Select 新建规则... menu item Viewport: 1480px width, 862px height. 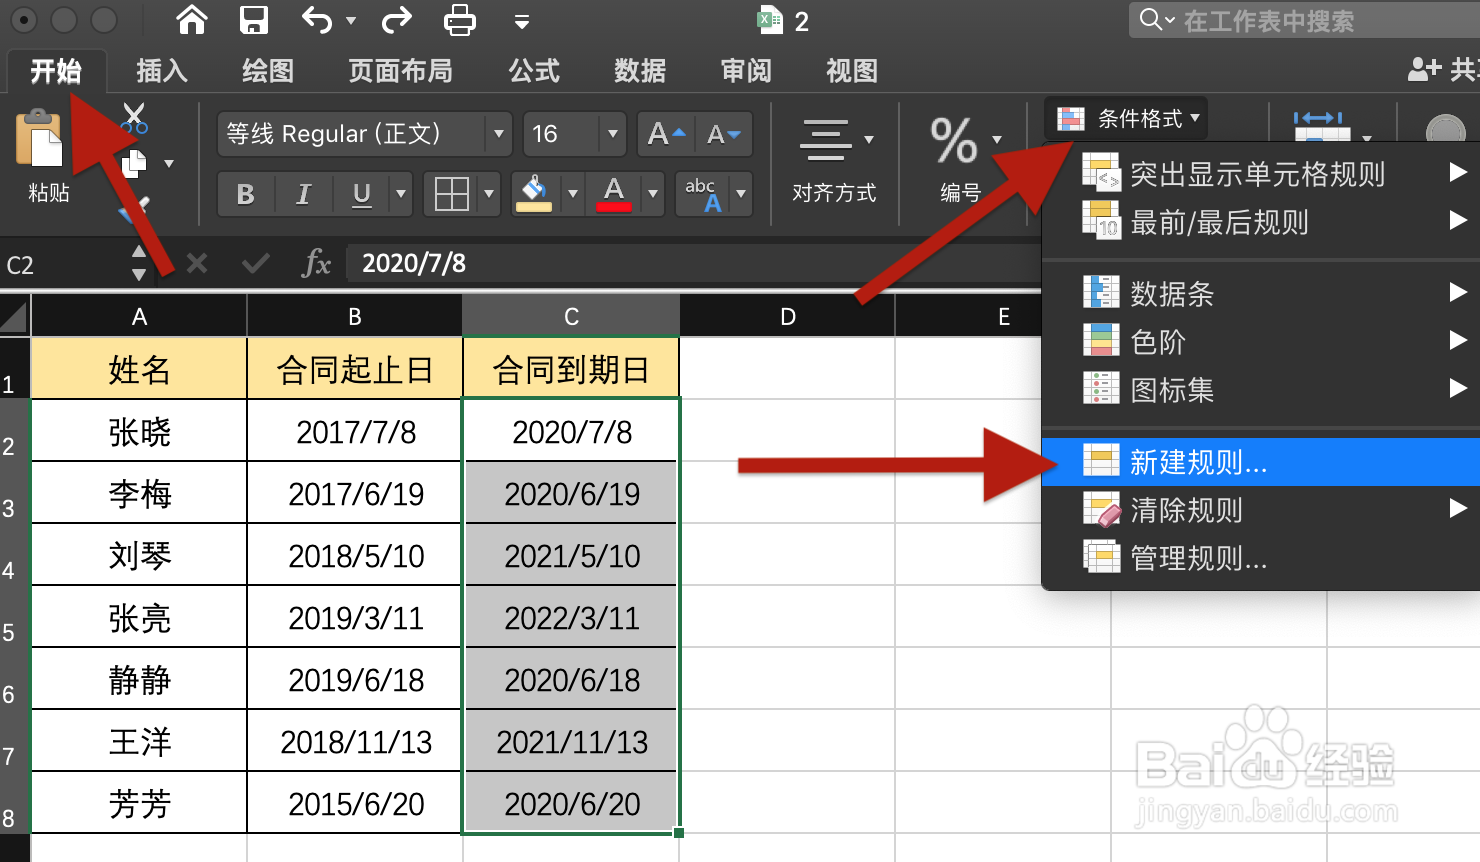(1260, 462)
